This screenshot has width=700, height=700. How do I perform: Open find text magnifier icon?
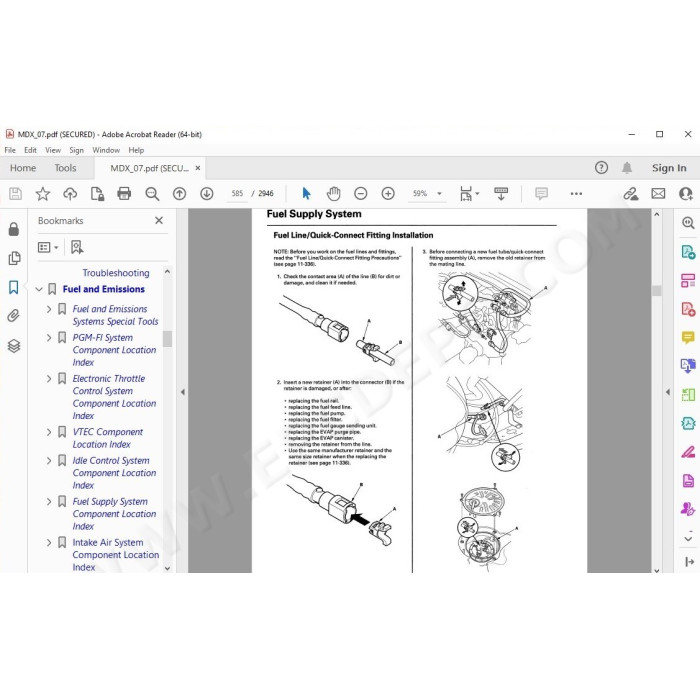pyautogui.click(x=152, y=194)
